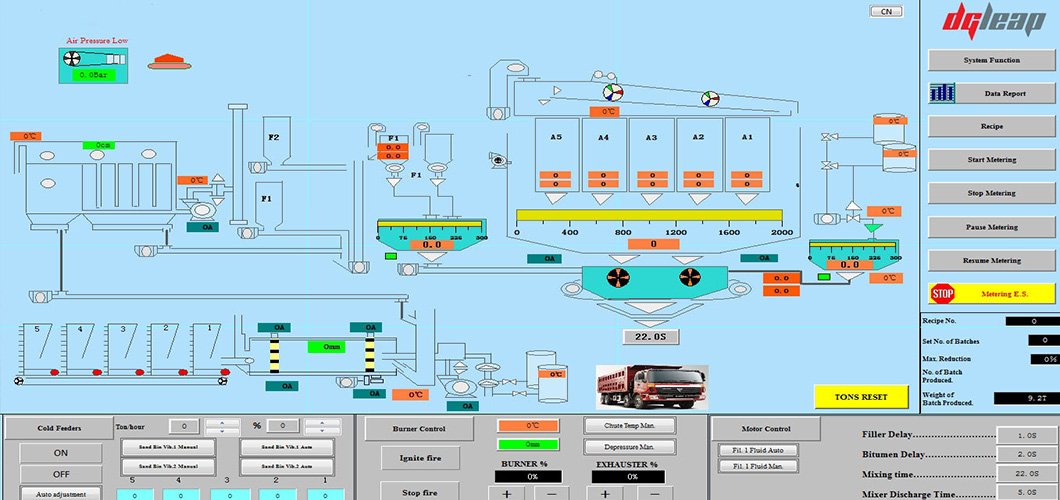Click the yellow aggregate weigh scale bar
Screen dimensions: 1060x500
[652, 215]
